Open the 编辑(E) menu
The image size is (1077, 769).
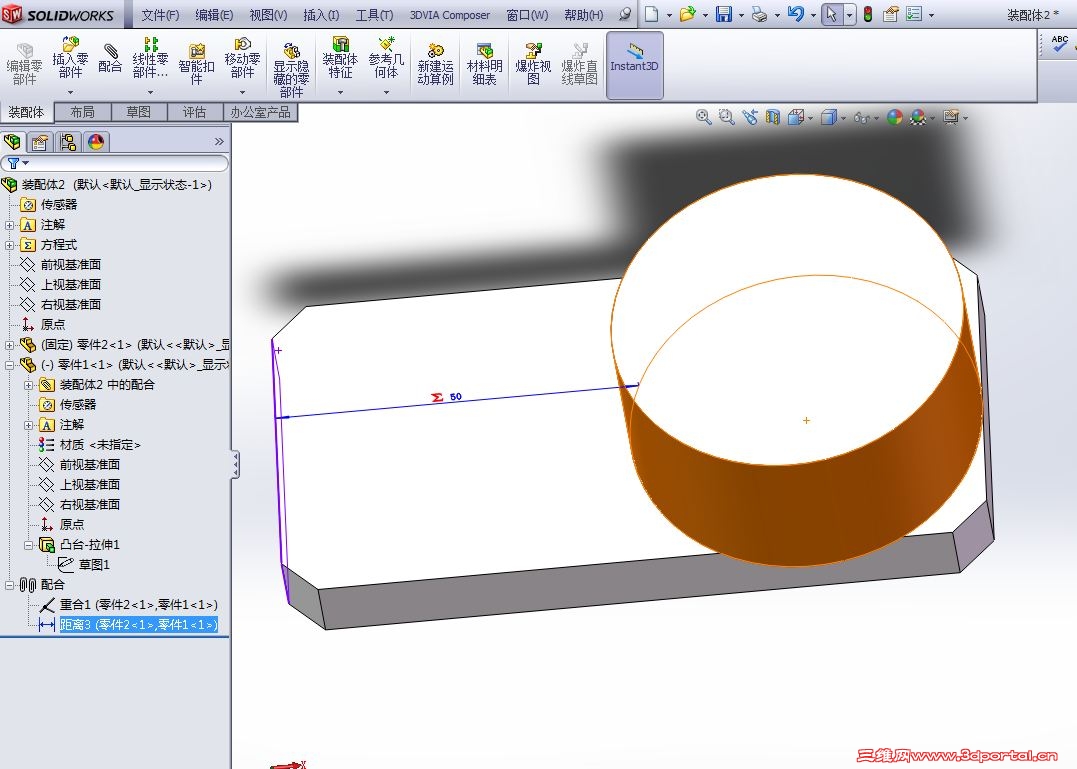(214, 14)
